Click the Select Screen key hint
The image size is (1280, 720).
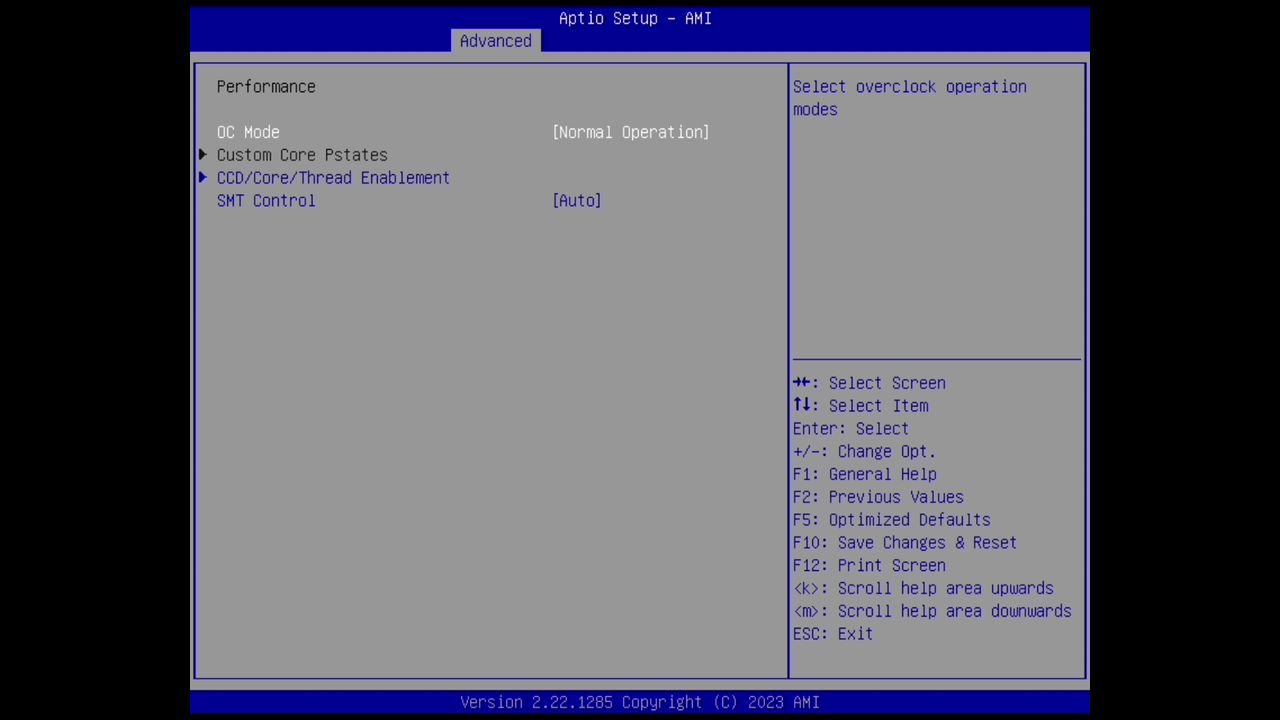[869, 383]
